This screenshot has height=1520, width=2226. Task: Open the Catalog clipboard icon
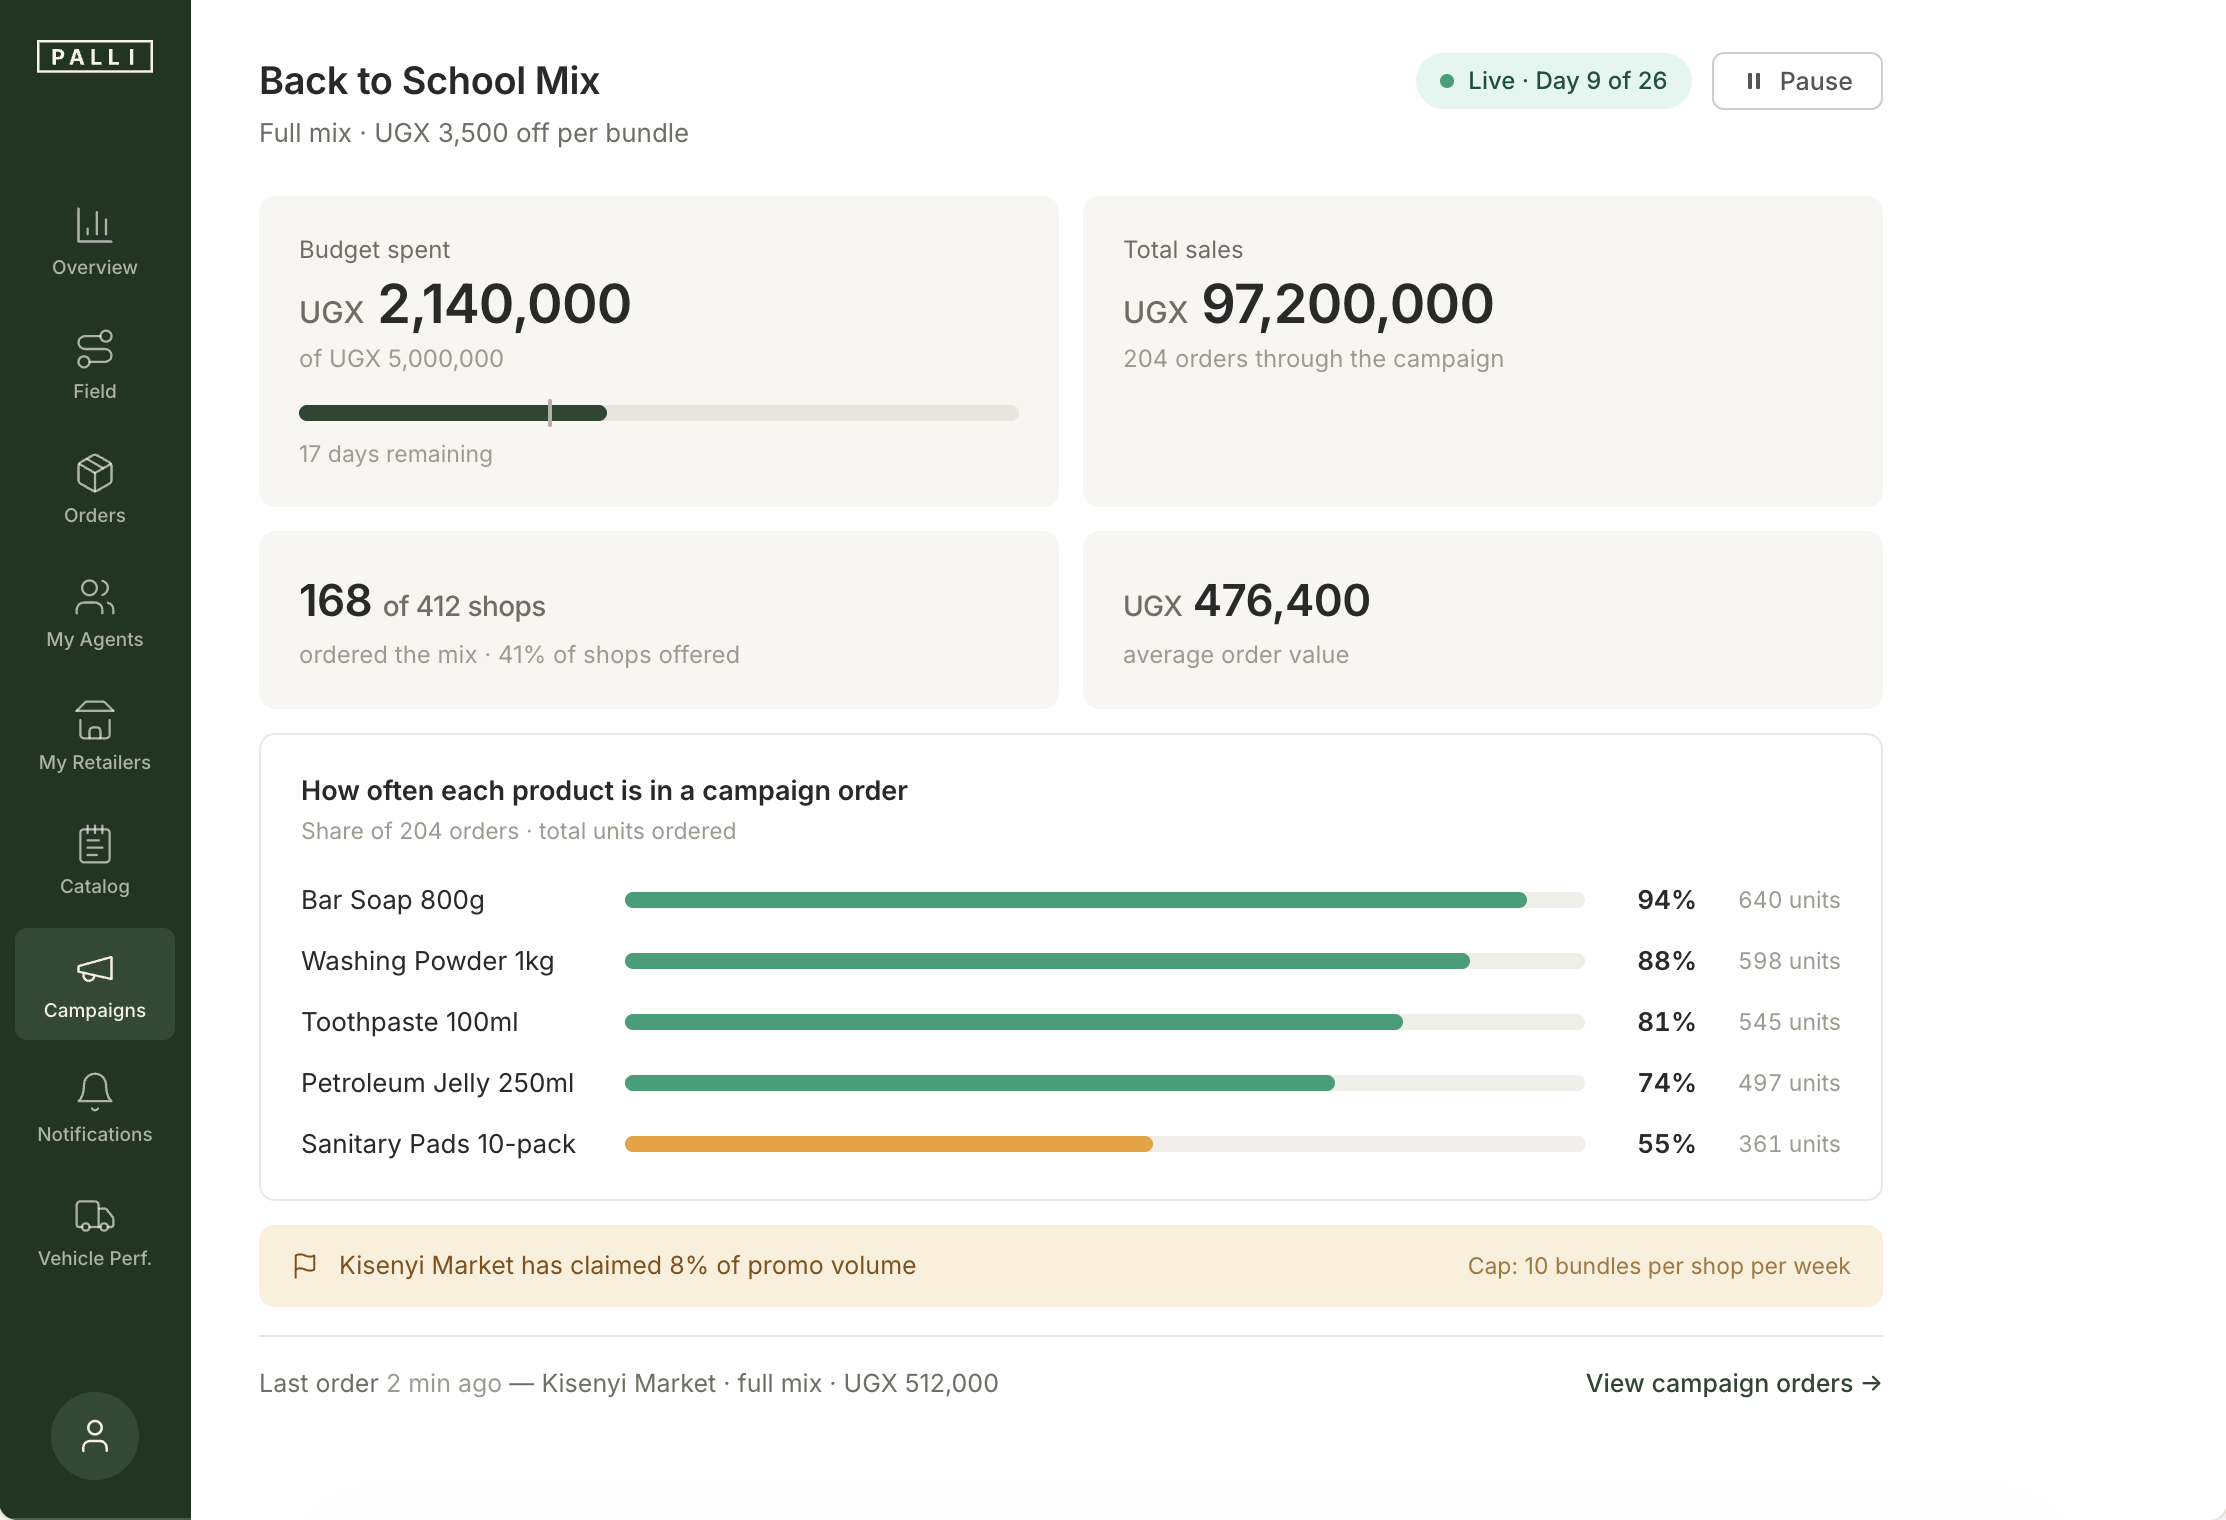pyautogui.click(x=94, y=844)
